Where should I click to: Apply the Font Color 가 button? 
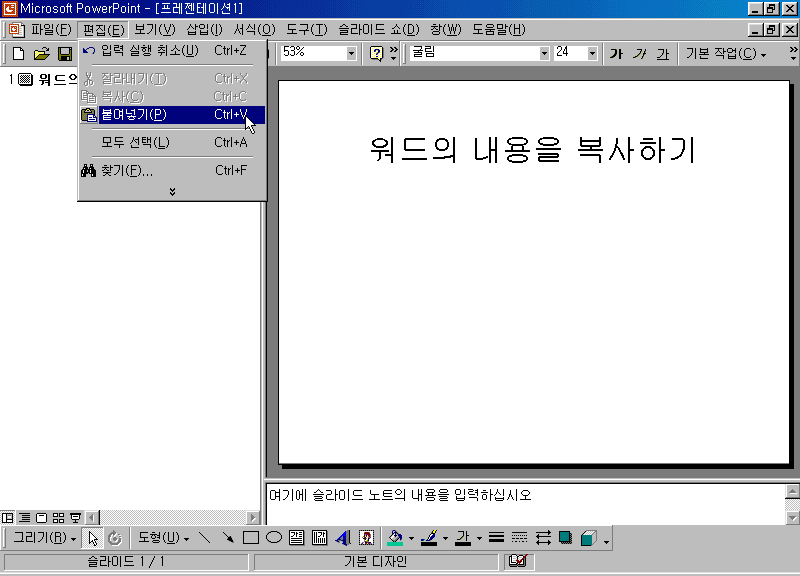(x=463, y=538)
